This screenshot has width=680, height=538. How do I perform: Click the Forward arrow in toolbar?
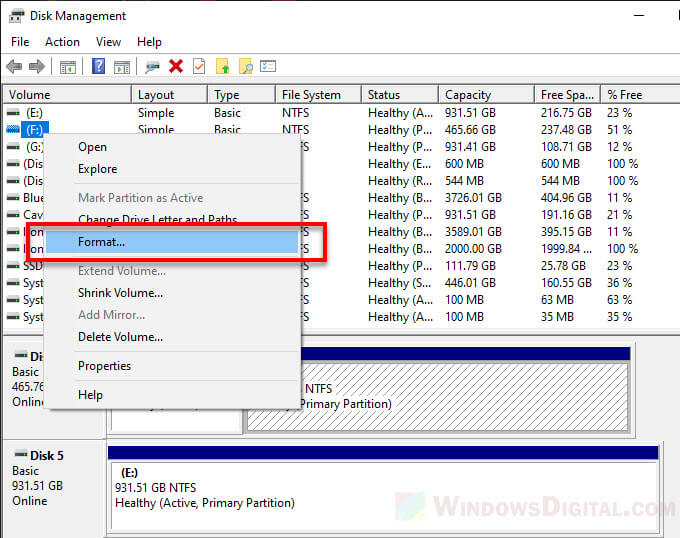[36, 66]
